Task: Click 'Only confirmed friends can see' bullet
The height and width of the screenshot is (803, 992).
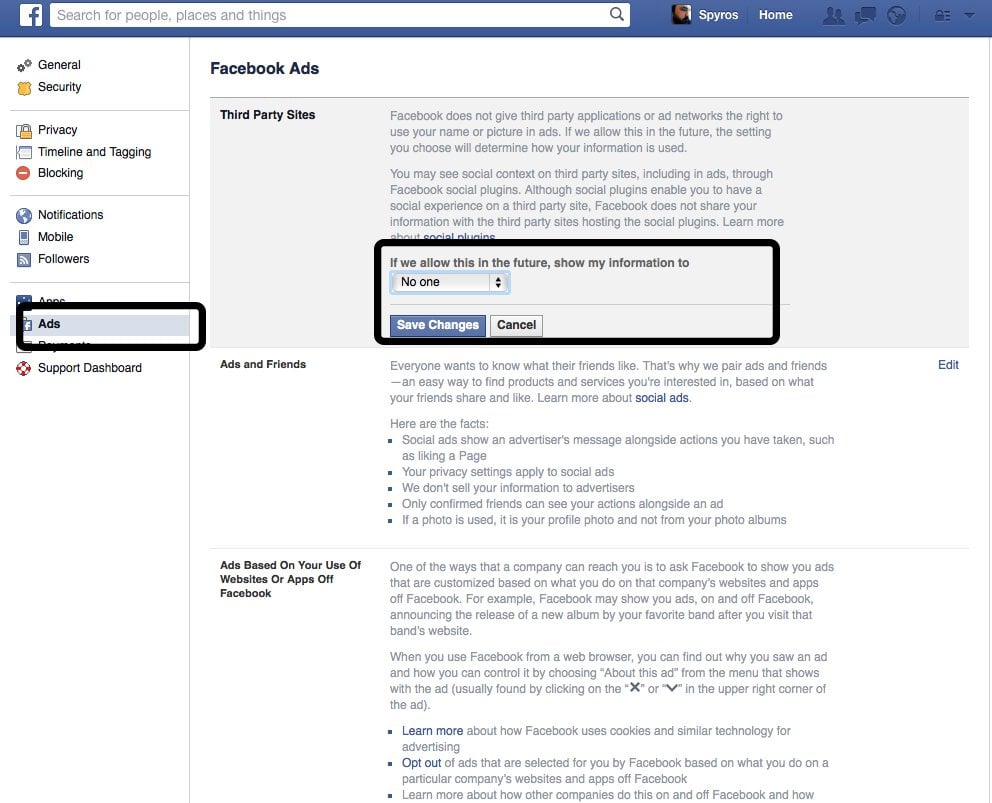Action: coord(562,504)
